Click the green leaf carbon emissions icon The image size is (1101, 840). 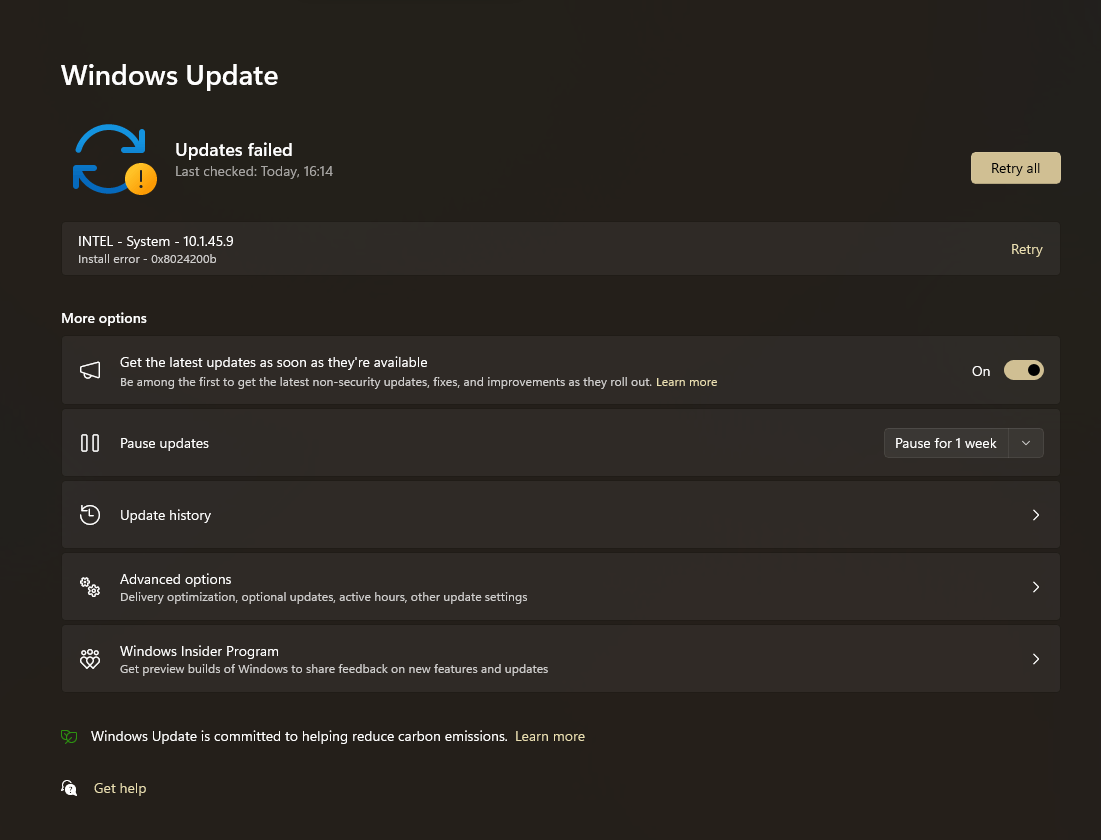point(69,736)
